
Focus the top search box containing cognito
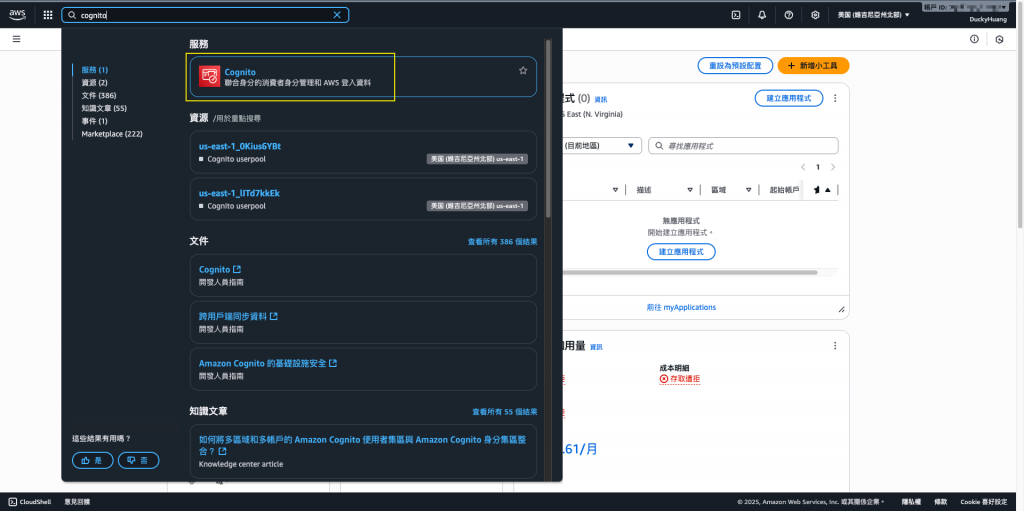click(205, 15)
